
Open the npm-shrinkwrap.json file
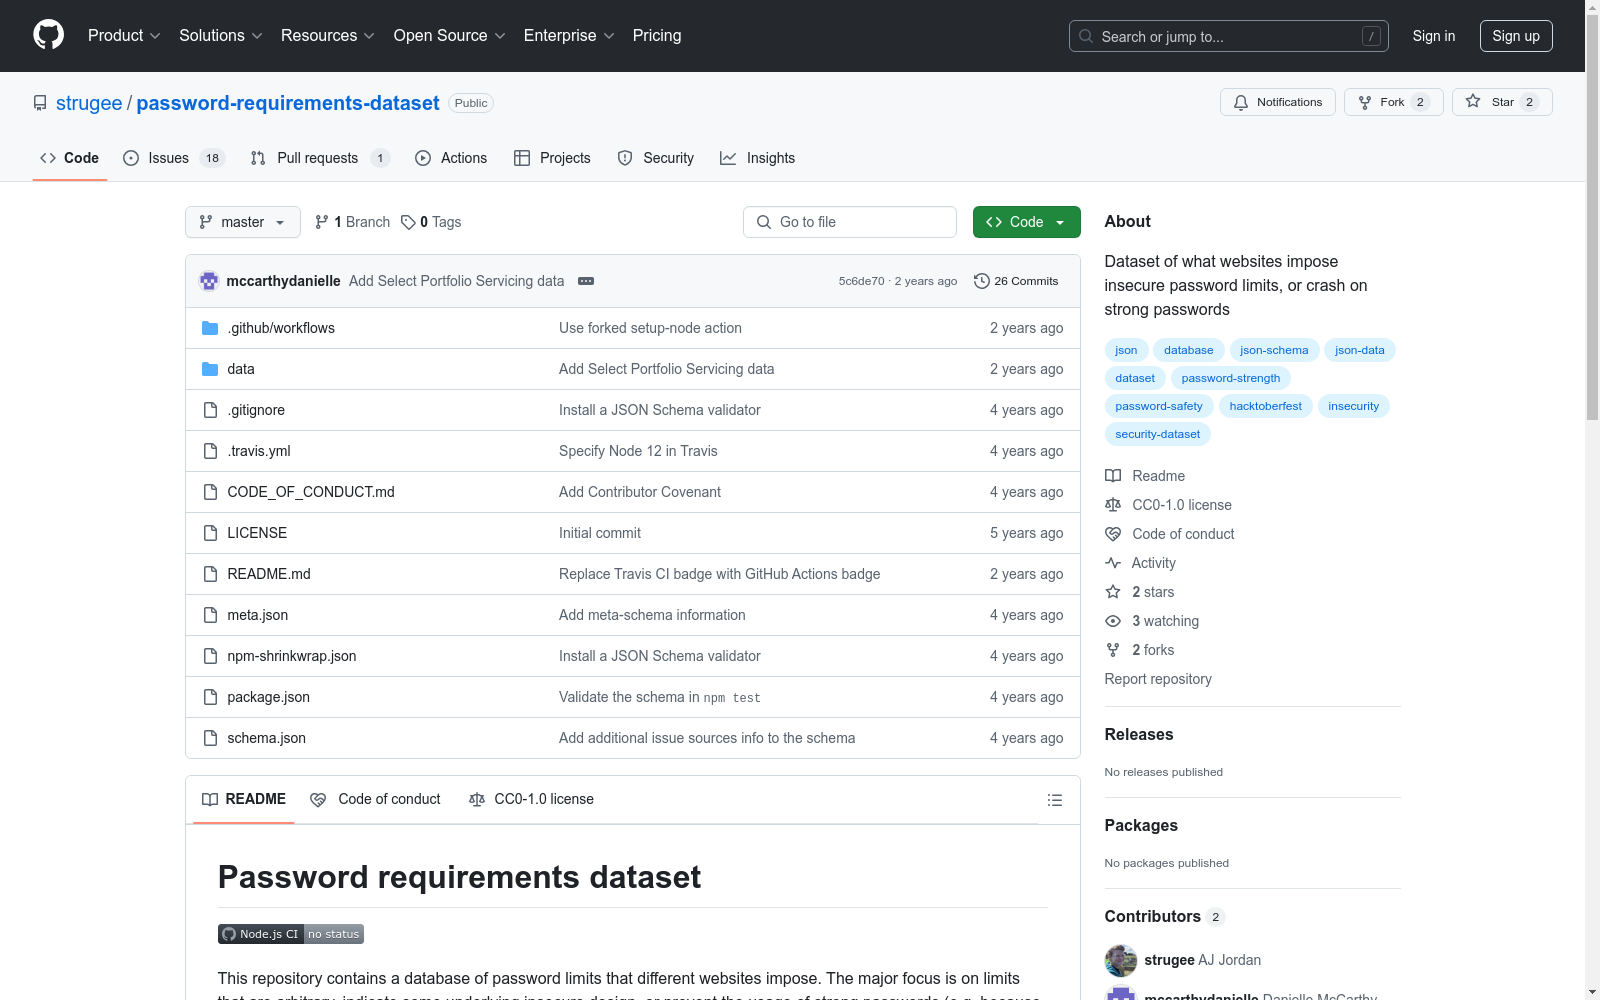point(292,656)
